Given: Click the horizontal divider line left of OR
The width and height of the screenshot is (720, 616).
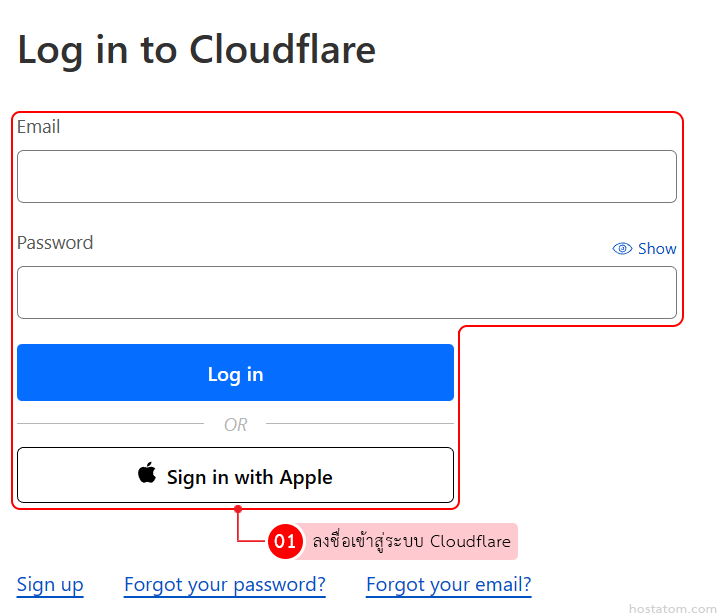Looking at the screenshot, I should point(110,424).
